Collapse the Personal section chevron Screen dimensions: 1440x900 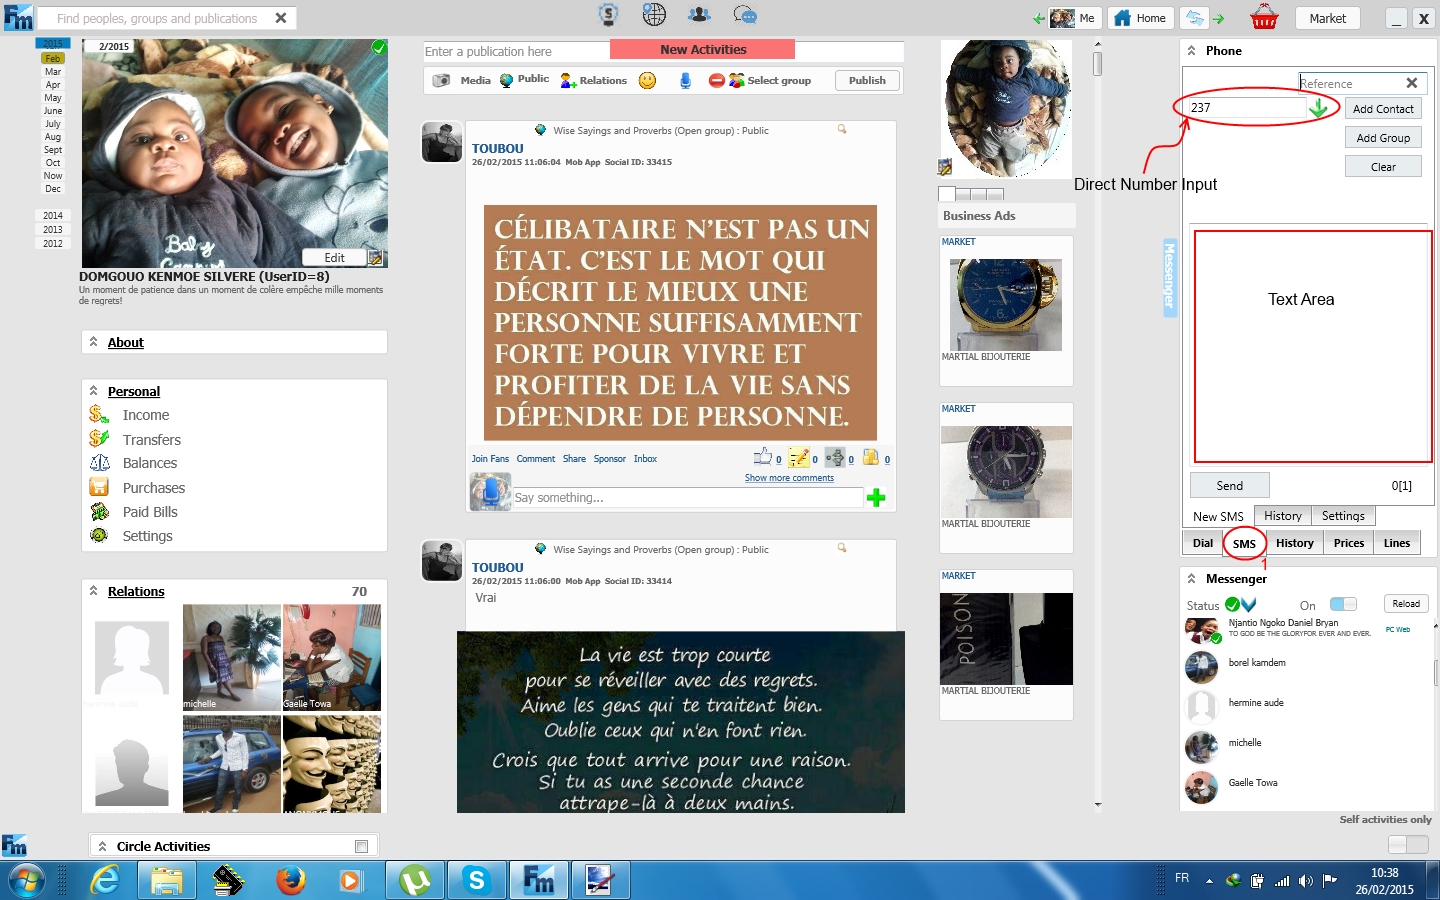pyautogui.click(x=94, y=391)
